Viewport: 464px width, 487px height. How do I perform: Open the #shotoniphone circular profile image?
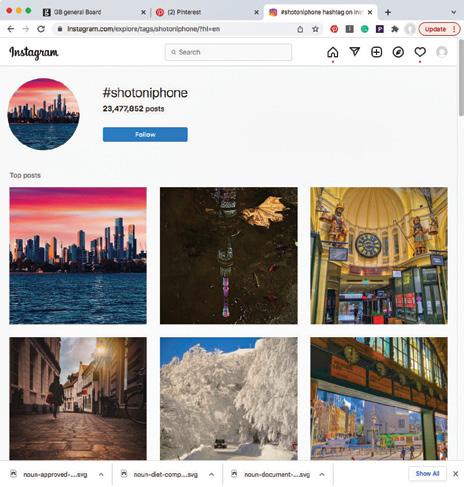tap(43, 114)
